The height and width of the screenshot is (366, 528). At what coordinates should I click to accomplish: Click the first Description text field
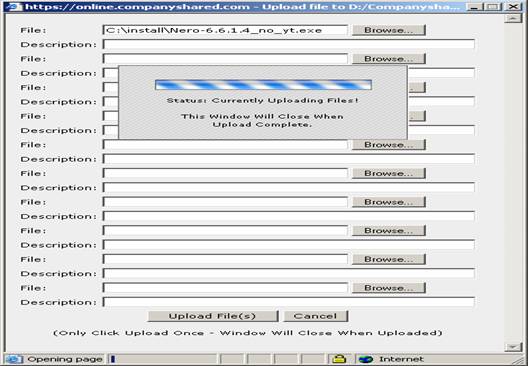pyautogui.click(x=289, y=44)
